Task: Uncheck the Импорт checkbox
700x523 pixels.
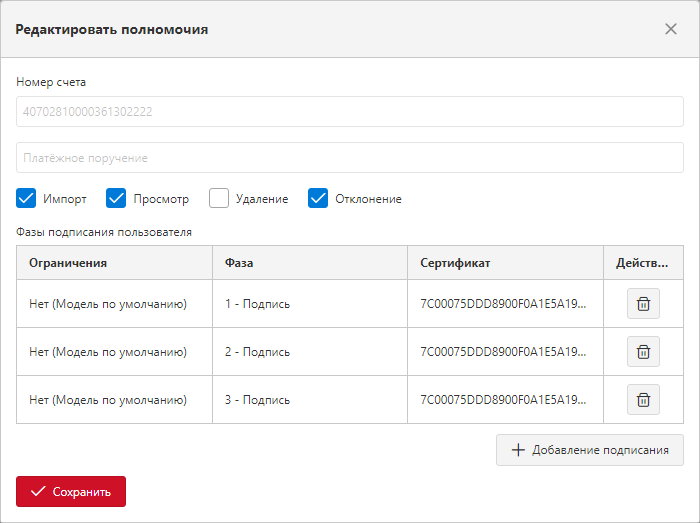Action: (26, 198)
